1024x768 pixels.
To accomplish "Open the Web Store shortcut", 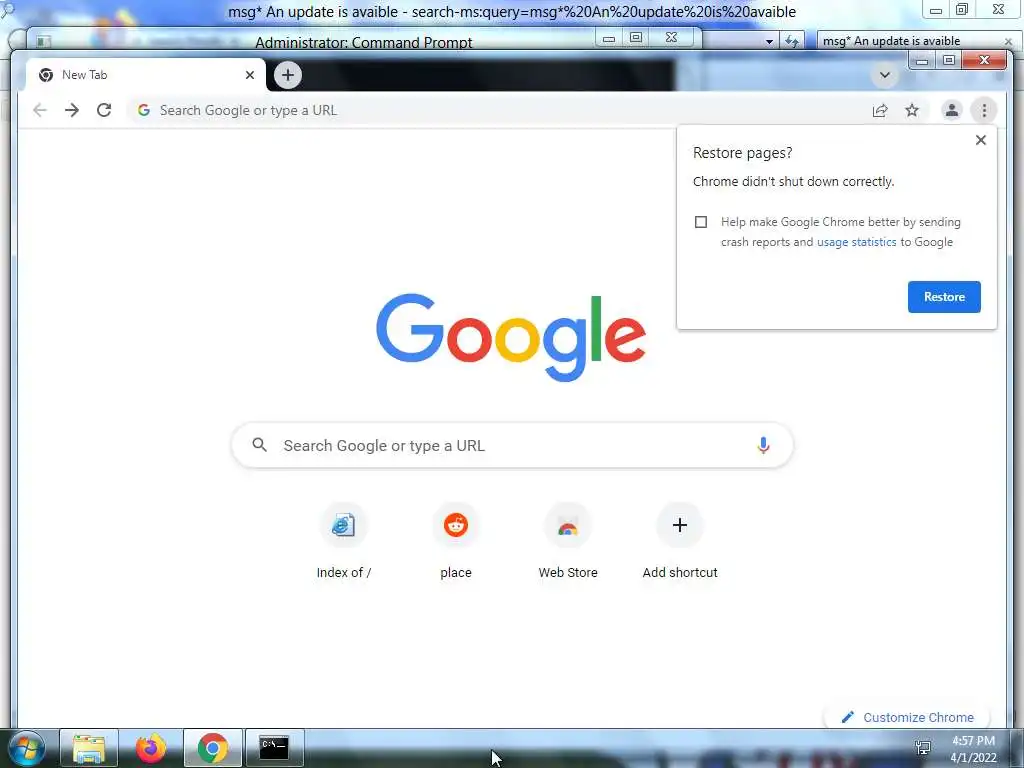I will 568,542.
